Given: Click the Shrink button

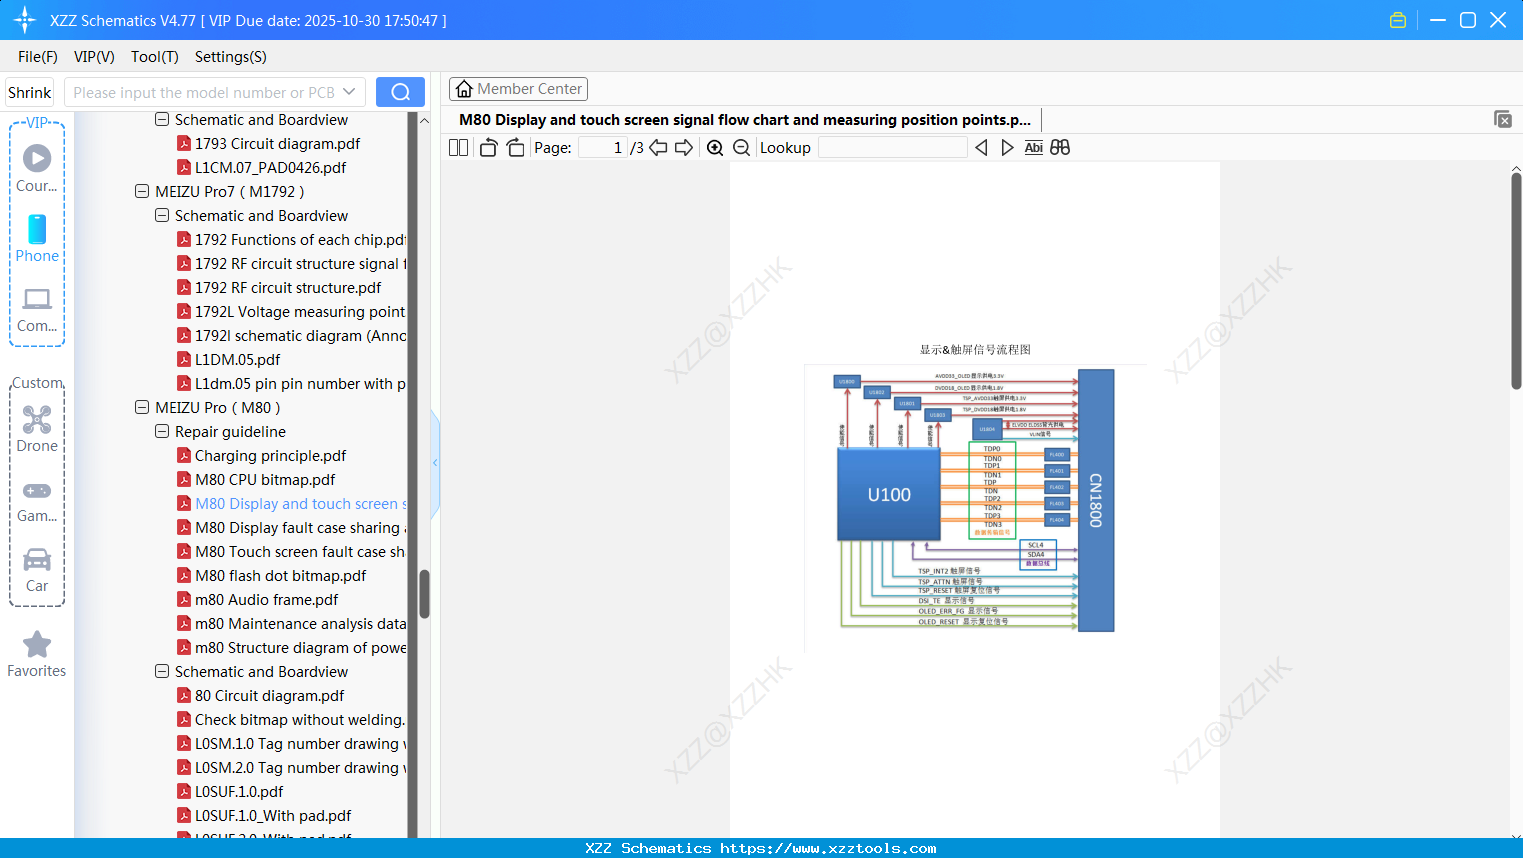Looking at the screenshot, I should pyautogui.click(x=30, y=92).
